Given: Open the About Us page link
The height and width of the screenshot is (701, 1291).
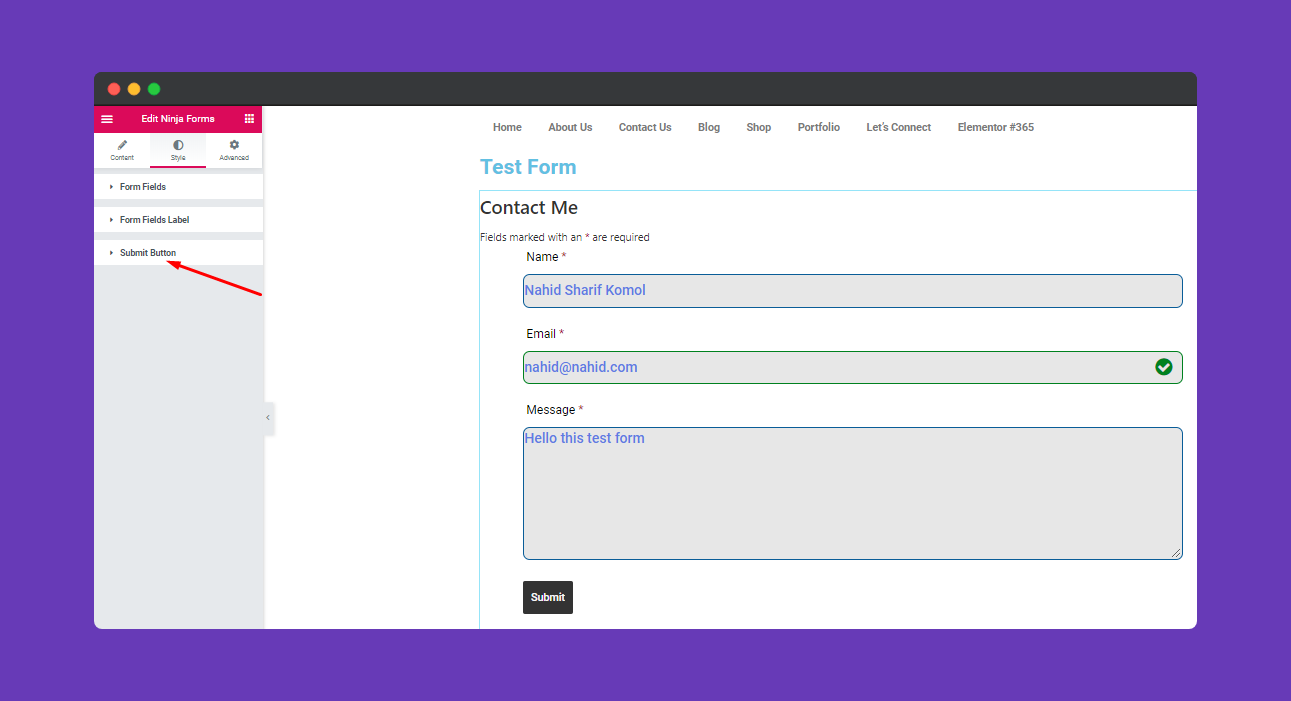Looking at the screenshot, I should 570,127.
